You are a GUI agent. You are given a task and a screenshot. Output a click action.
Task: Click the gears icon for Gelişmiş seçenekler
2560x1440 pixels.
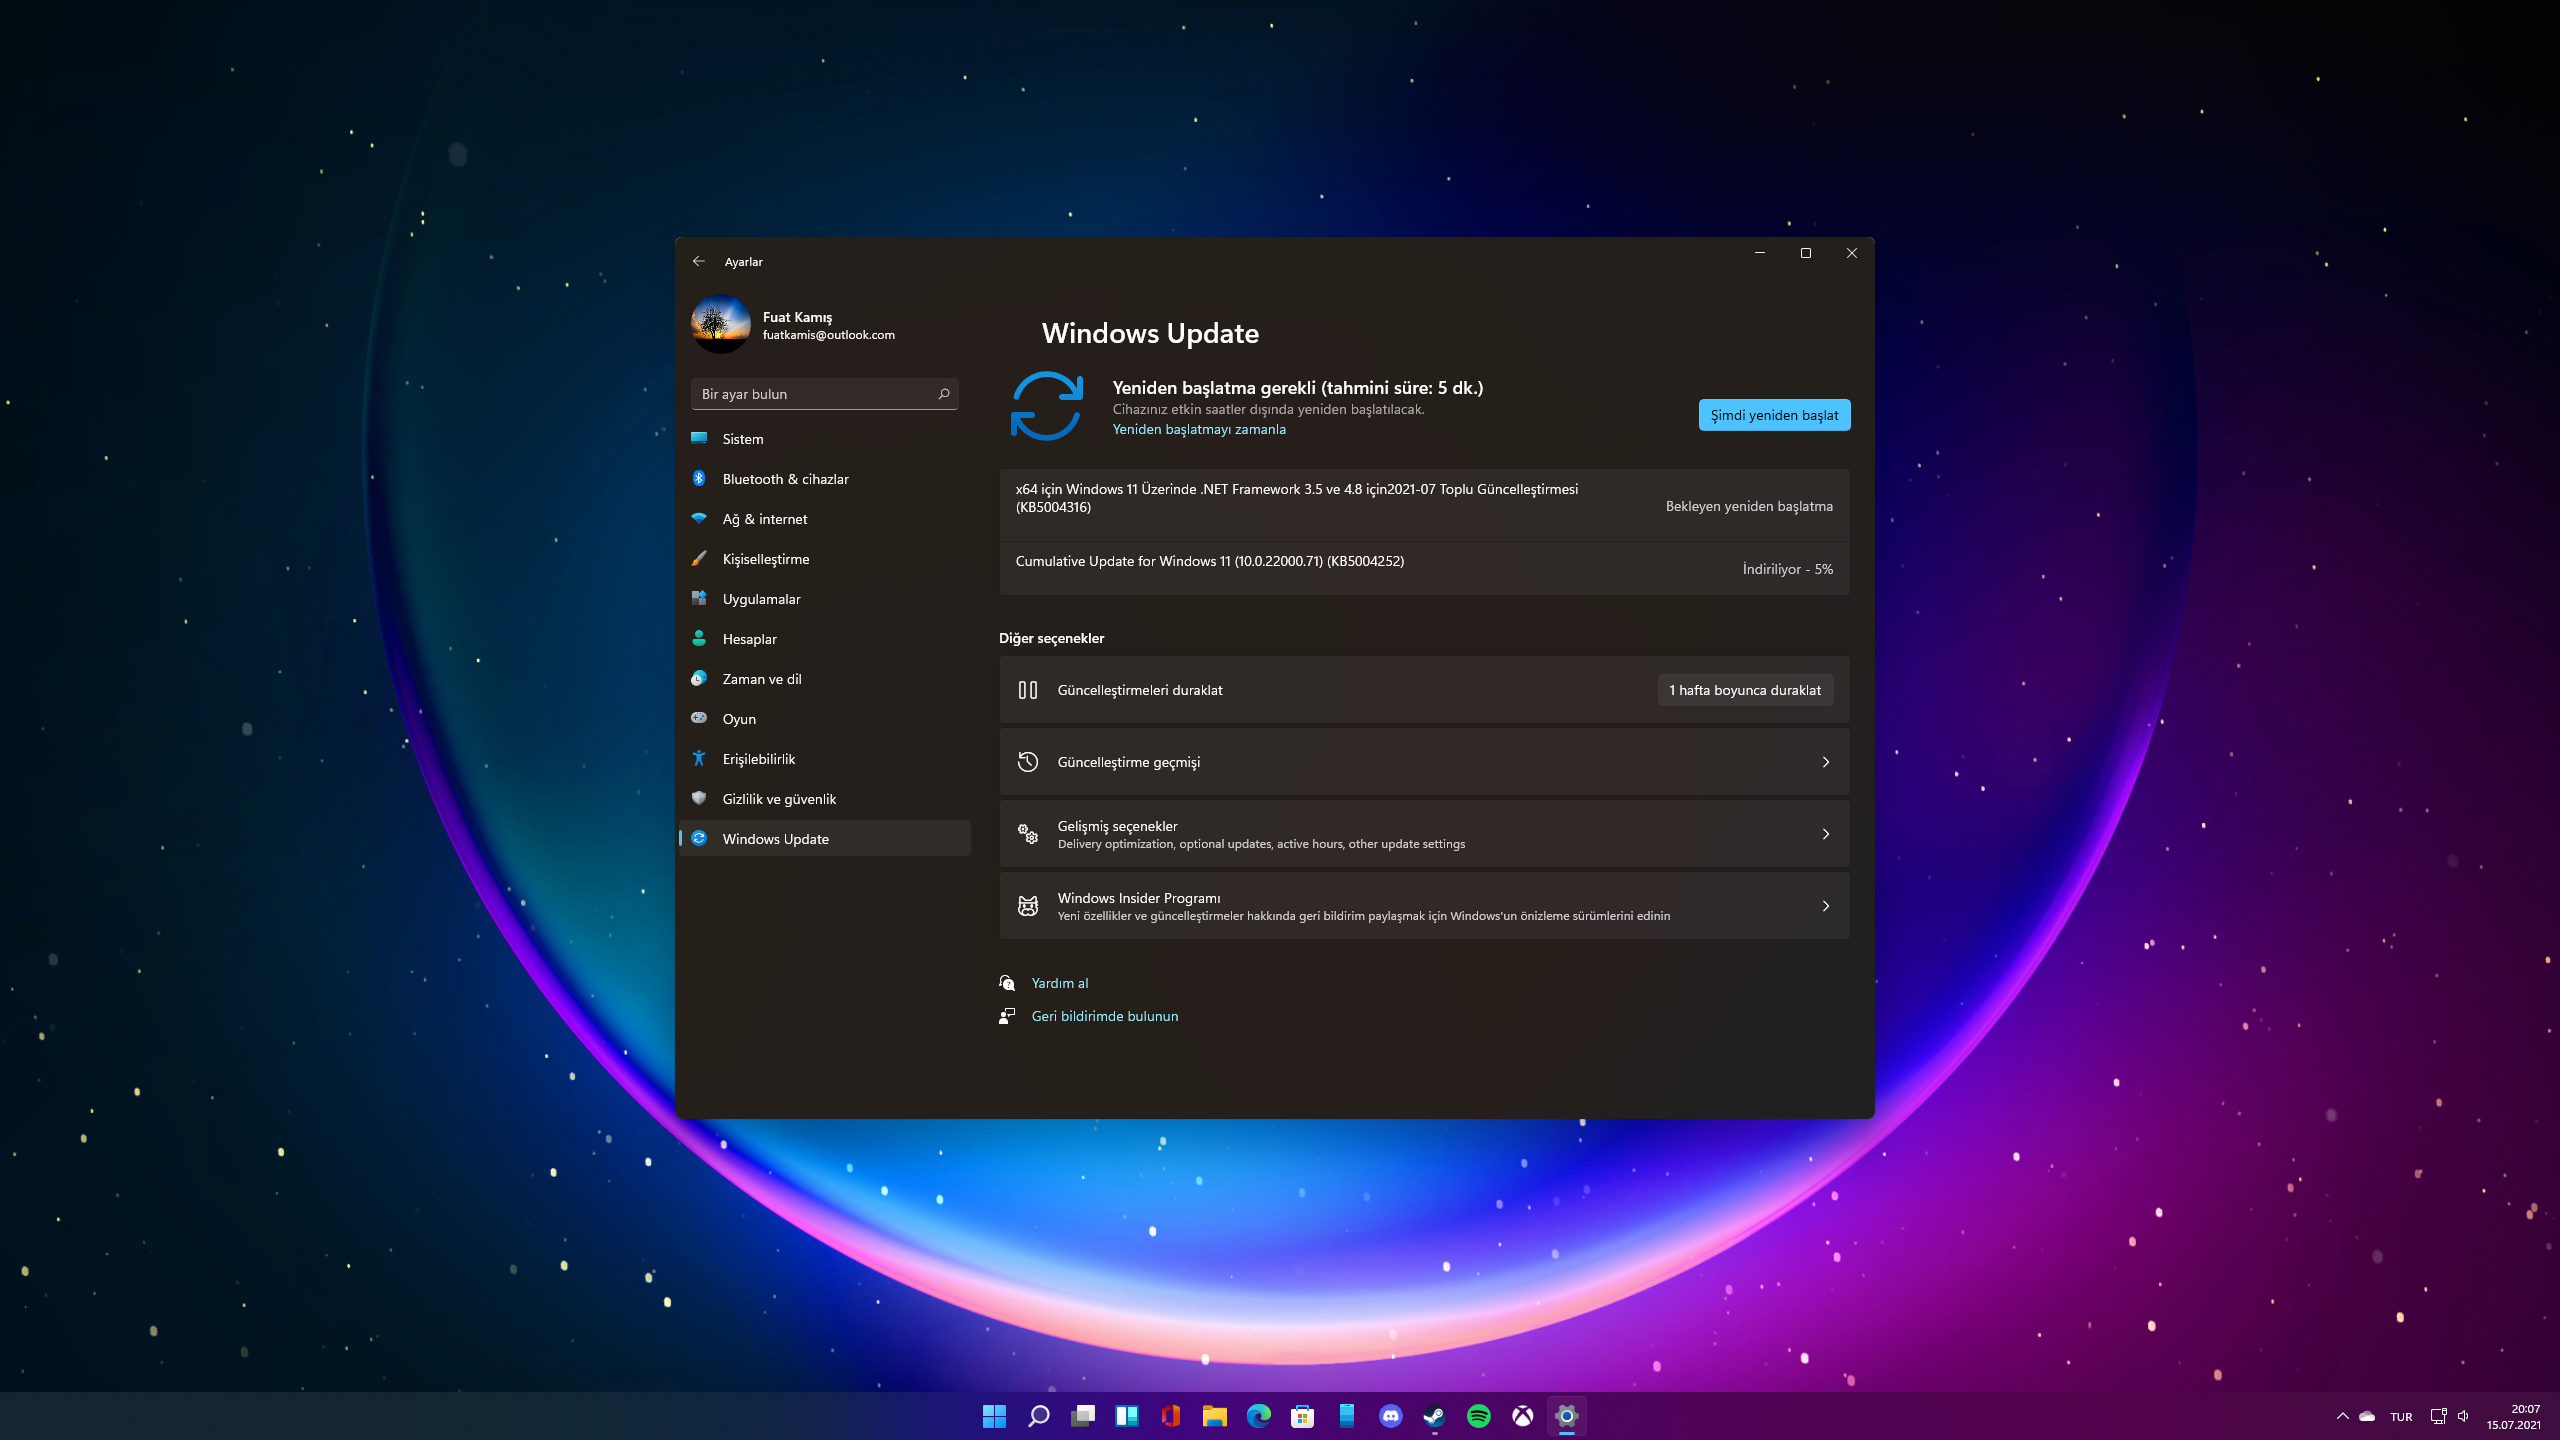[x=1027, y=834]
